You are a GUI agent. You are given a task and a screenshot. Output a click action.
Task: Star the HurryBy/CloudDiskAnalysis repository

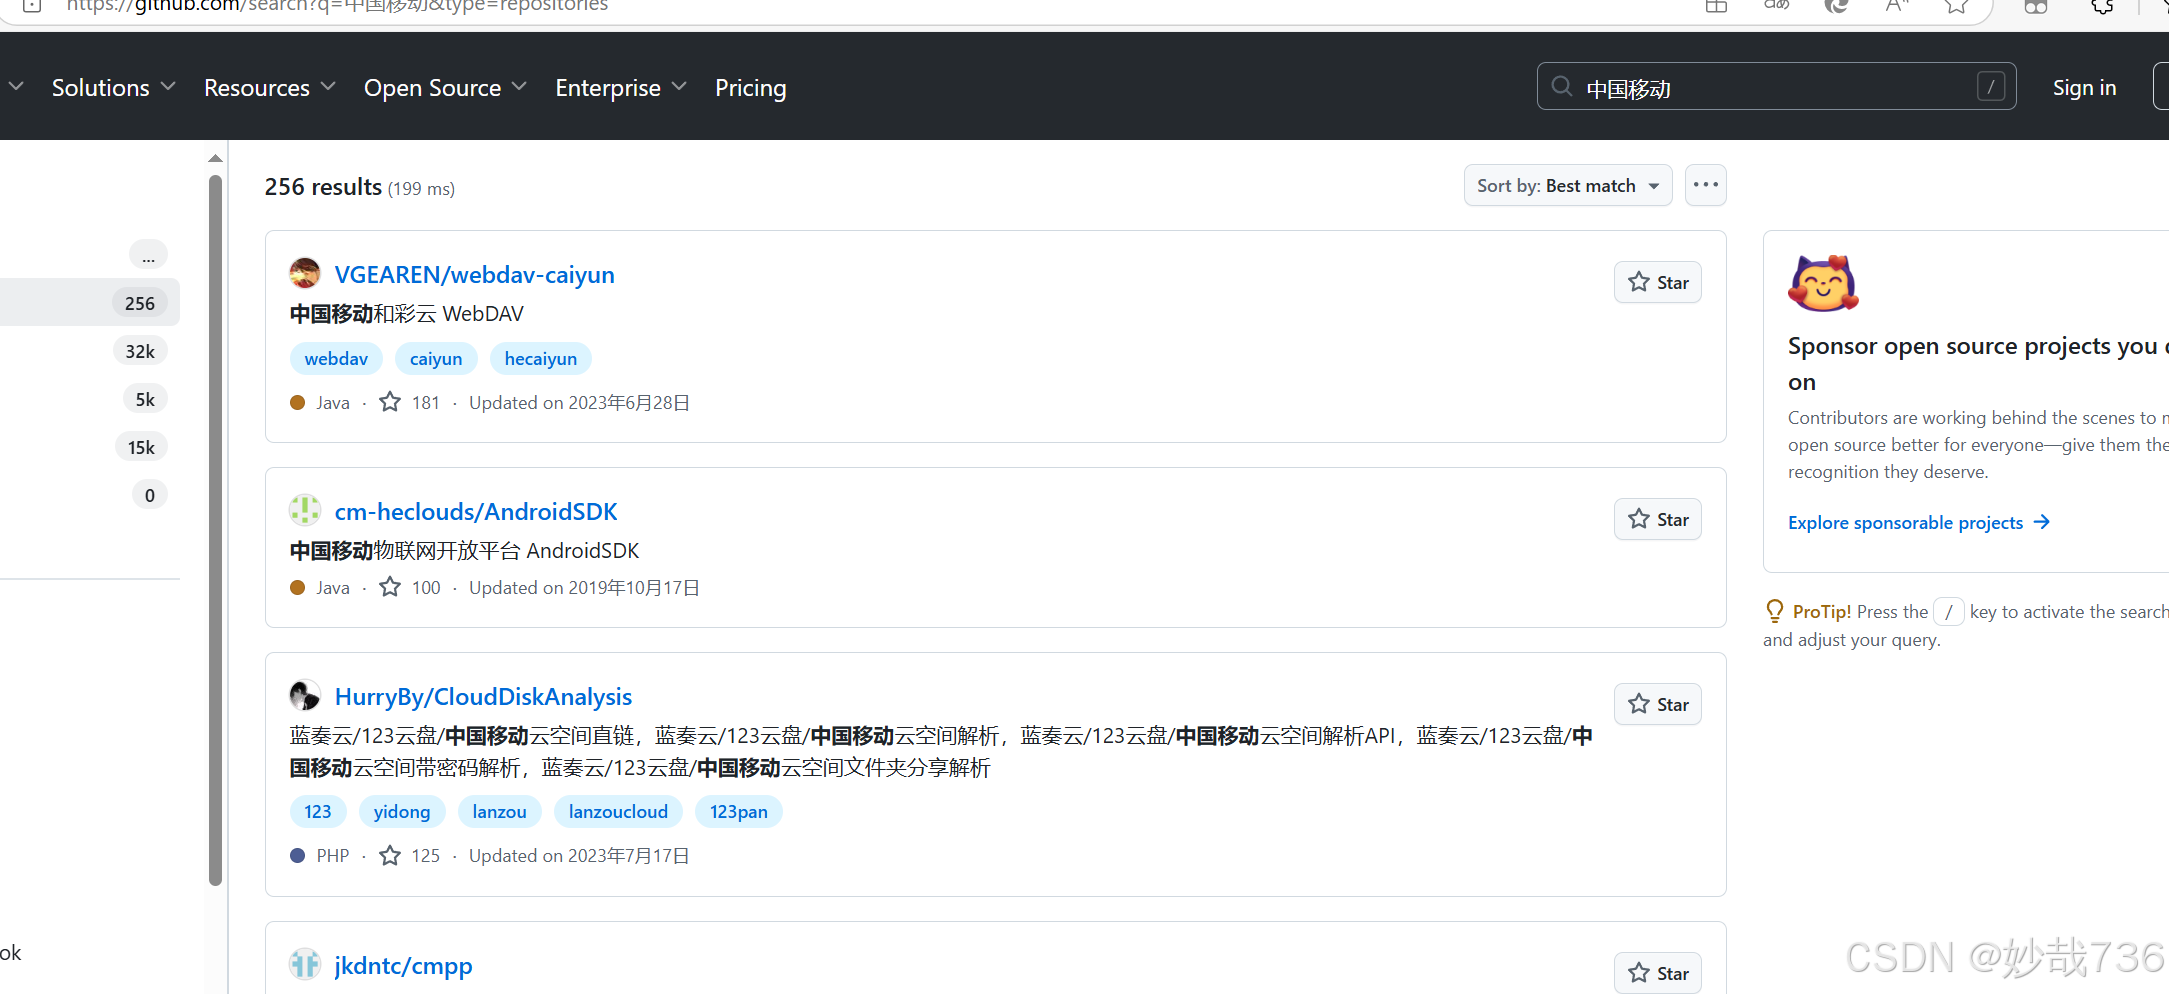(x=1658, y=704)
